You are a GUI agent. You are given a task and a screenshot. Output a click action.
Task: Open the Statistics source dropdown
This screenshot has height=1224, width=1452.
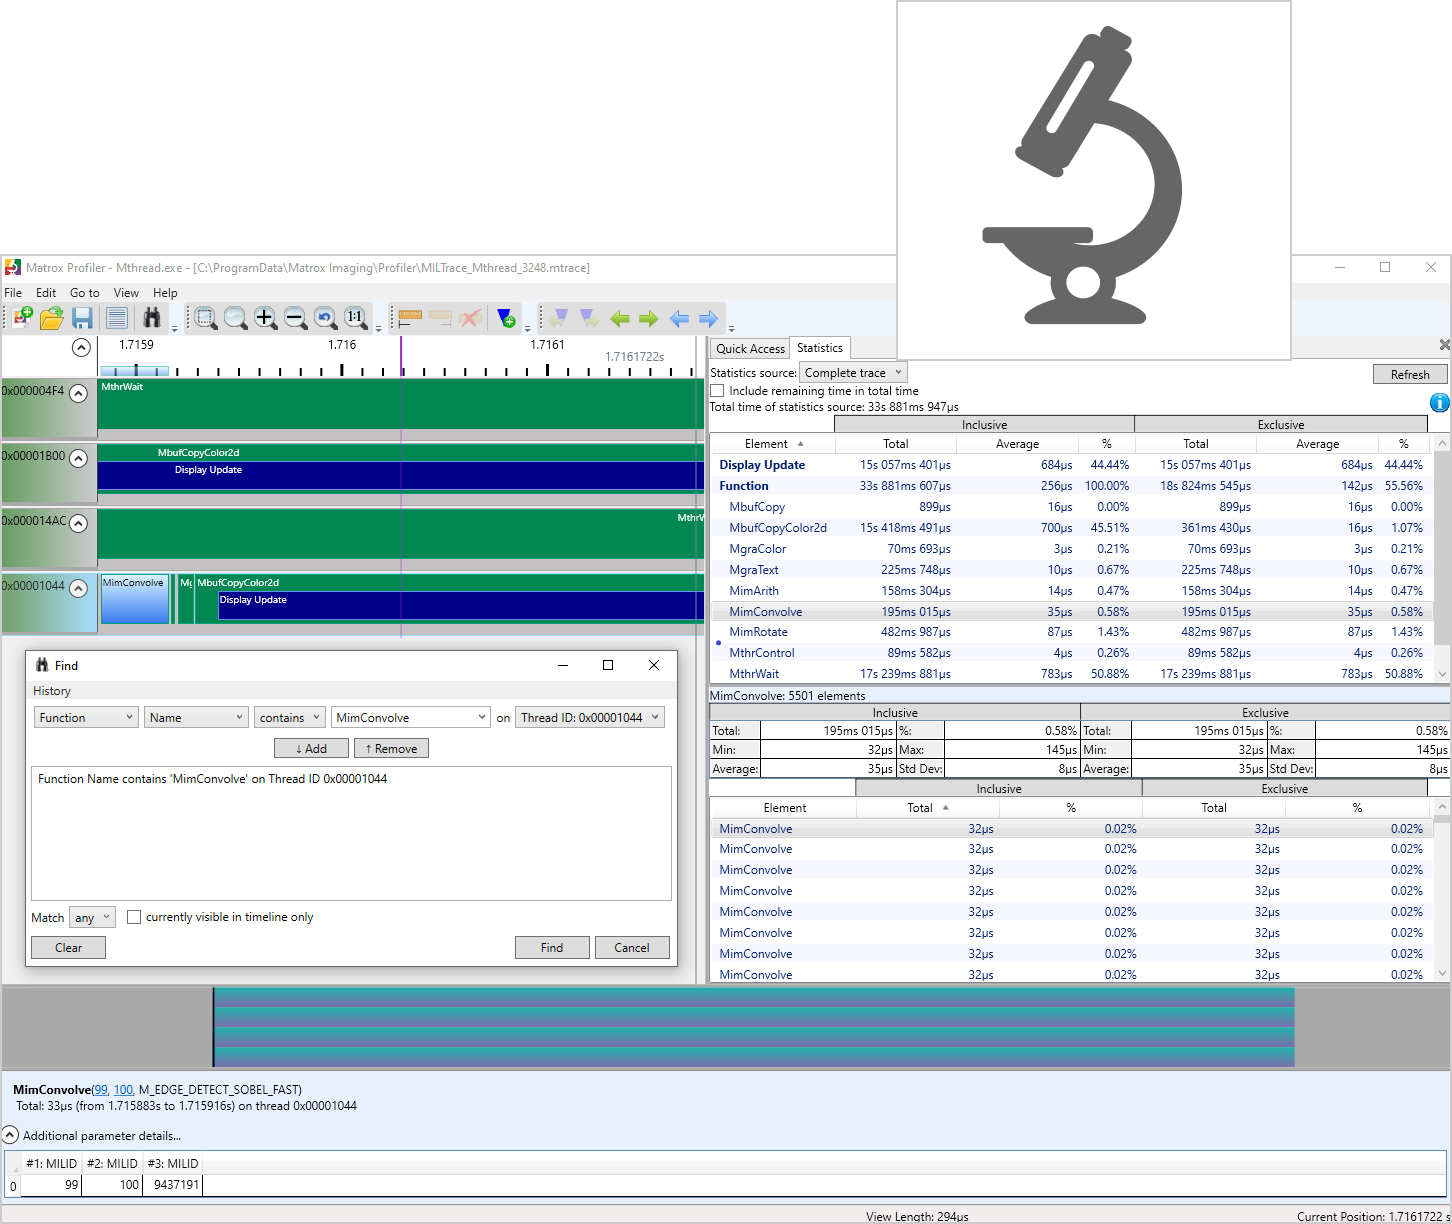tap(852, 373)
